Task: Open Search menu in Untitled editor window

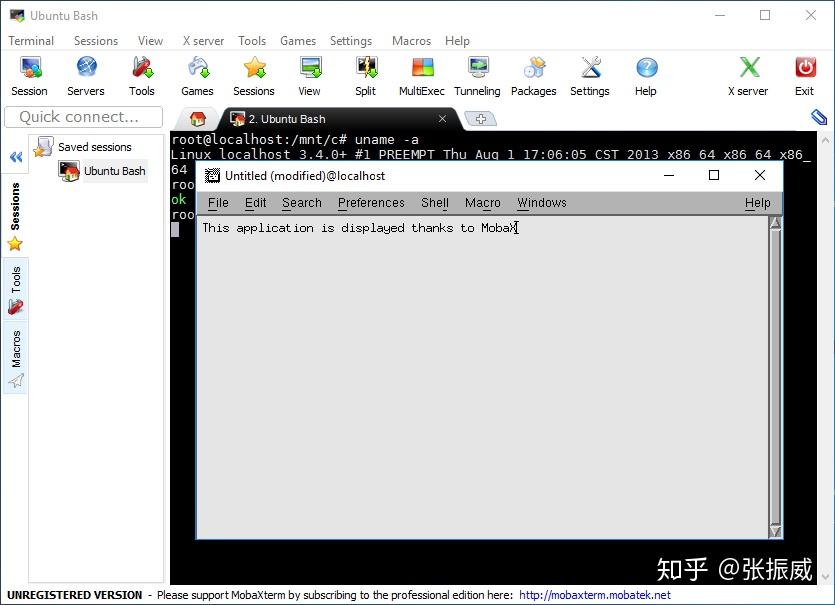Action: 302,203
